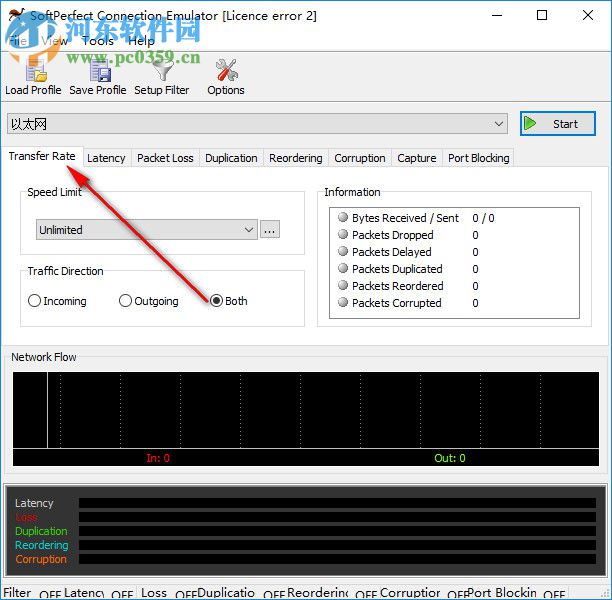Image resolution: width=612 pixels, height=600 pixels.
Task: Select the Both traffic direction
Action: (229, 301)
